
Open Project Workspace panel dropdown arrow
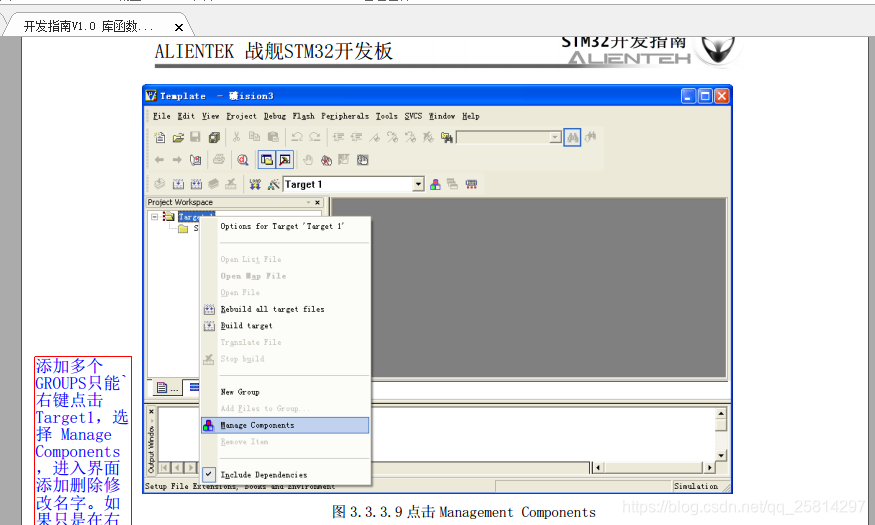coord(308,203)
